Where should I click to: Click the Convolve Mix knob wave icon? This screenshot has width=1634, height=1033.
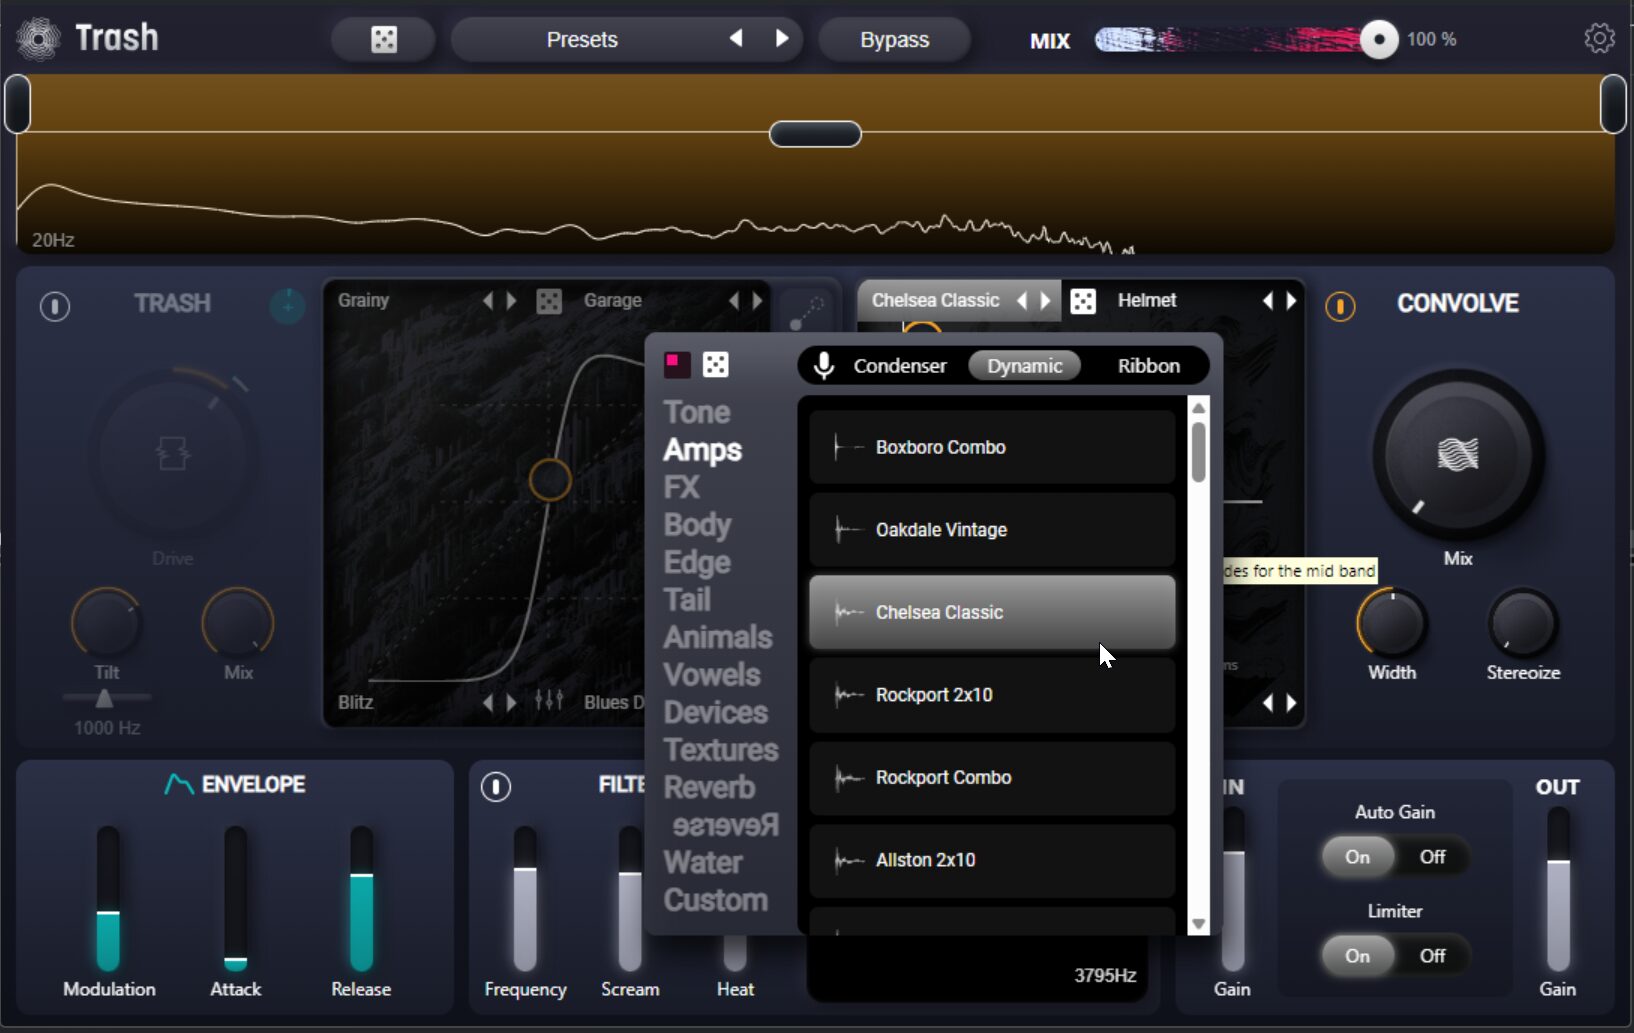(1458, 454)
